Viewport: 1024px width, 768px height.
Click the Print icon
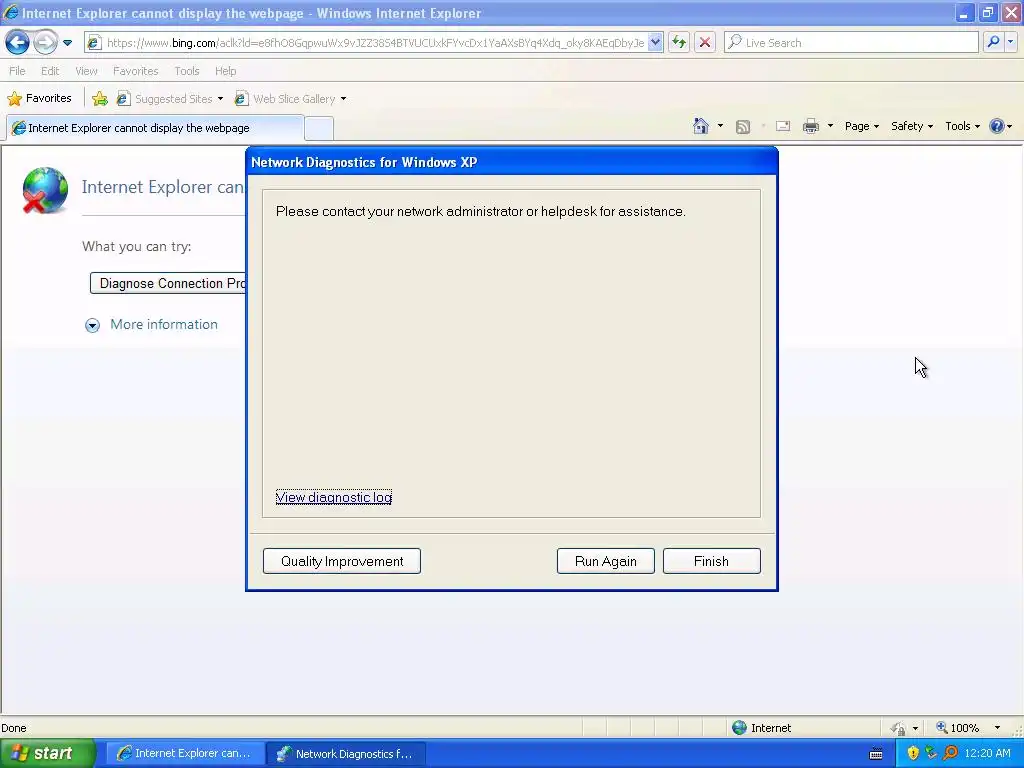pos(811,127)
